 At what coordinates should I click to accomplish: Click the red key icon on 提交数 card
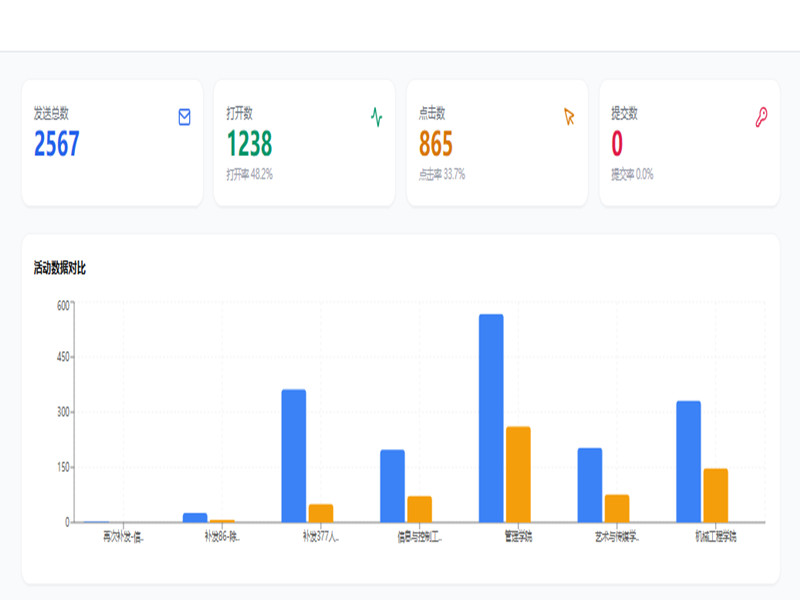[761, 117]
